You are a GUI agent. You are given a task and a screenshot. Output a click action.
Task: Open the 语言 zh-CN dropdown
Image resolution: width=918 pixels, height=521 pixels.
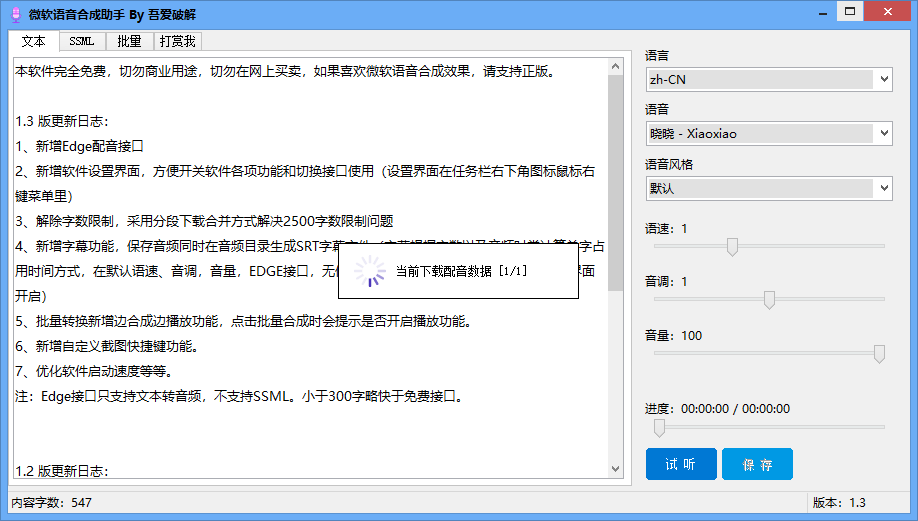coord(769,80)
